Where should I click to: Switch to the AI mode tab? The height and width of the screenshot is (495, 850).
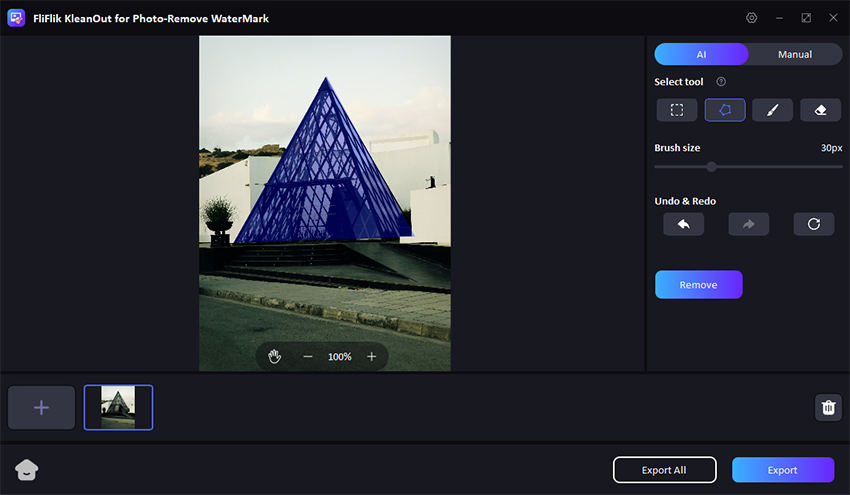pos(701,54)
